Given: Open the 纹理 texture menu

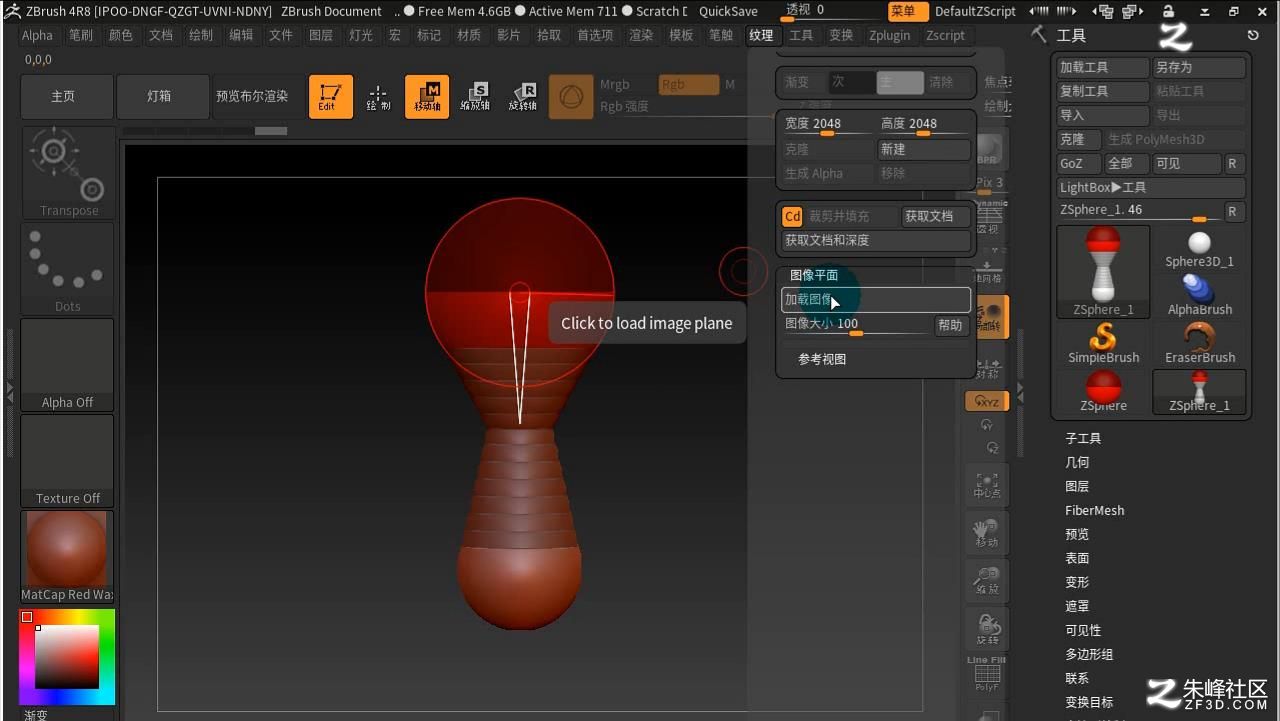Looking at the screenshot, I should (761, 35).
